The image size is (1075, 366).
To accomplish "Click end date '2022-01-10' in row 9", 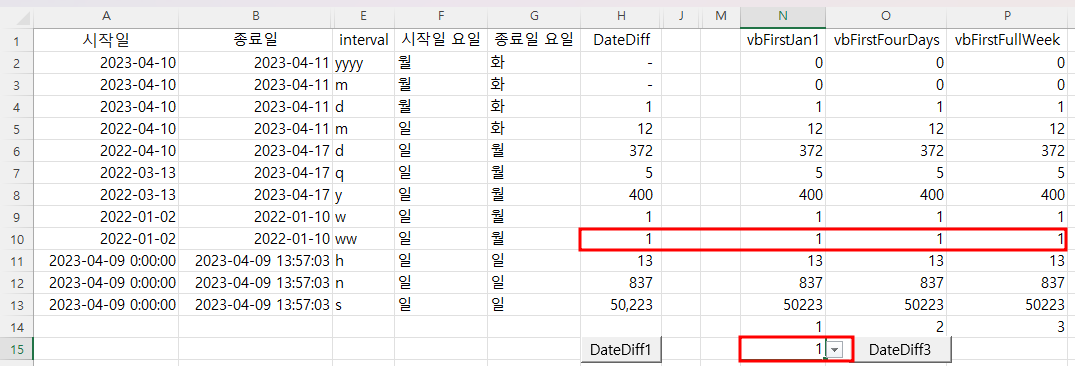I will (256, 217).
